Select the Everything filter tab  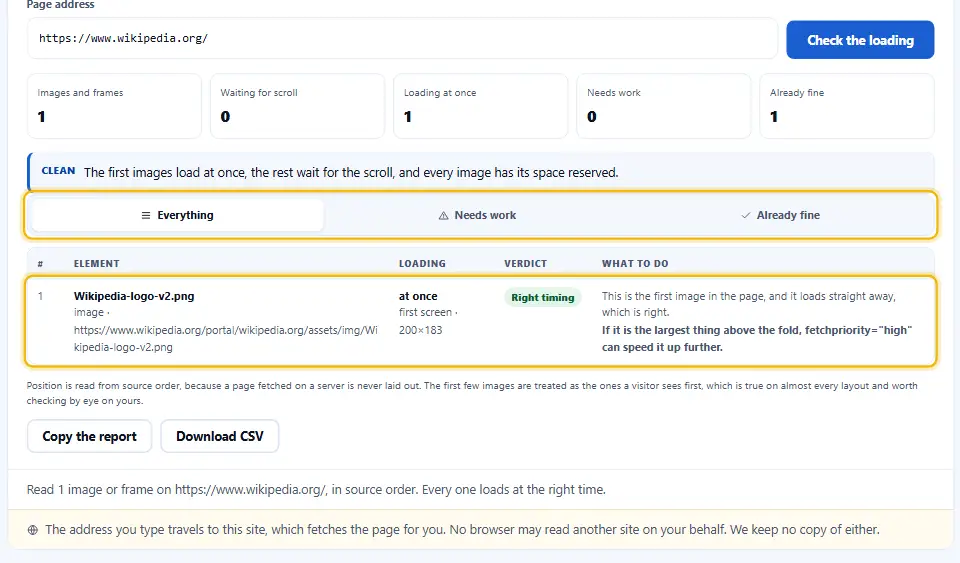178,215
